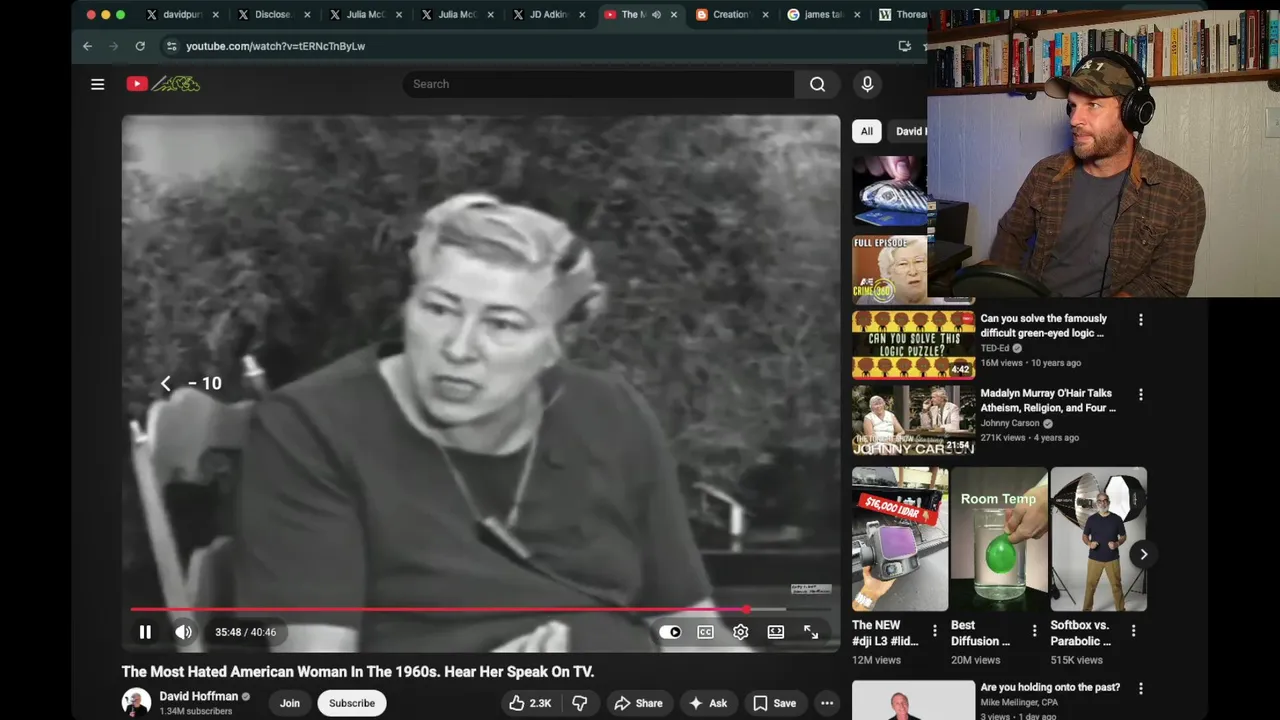Viewport: 1280px width, 720px height.
Task: Click the TED-Ed channel name
Action: [x=995, y=348]
